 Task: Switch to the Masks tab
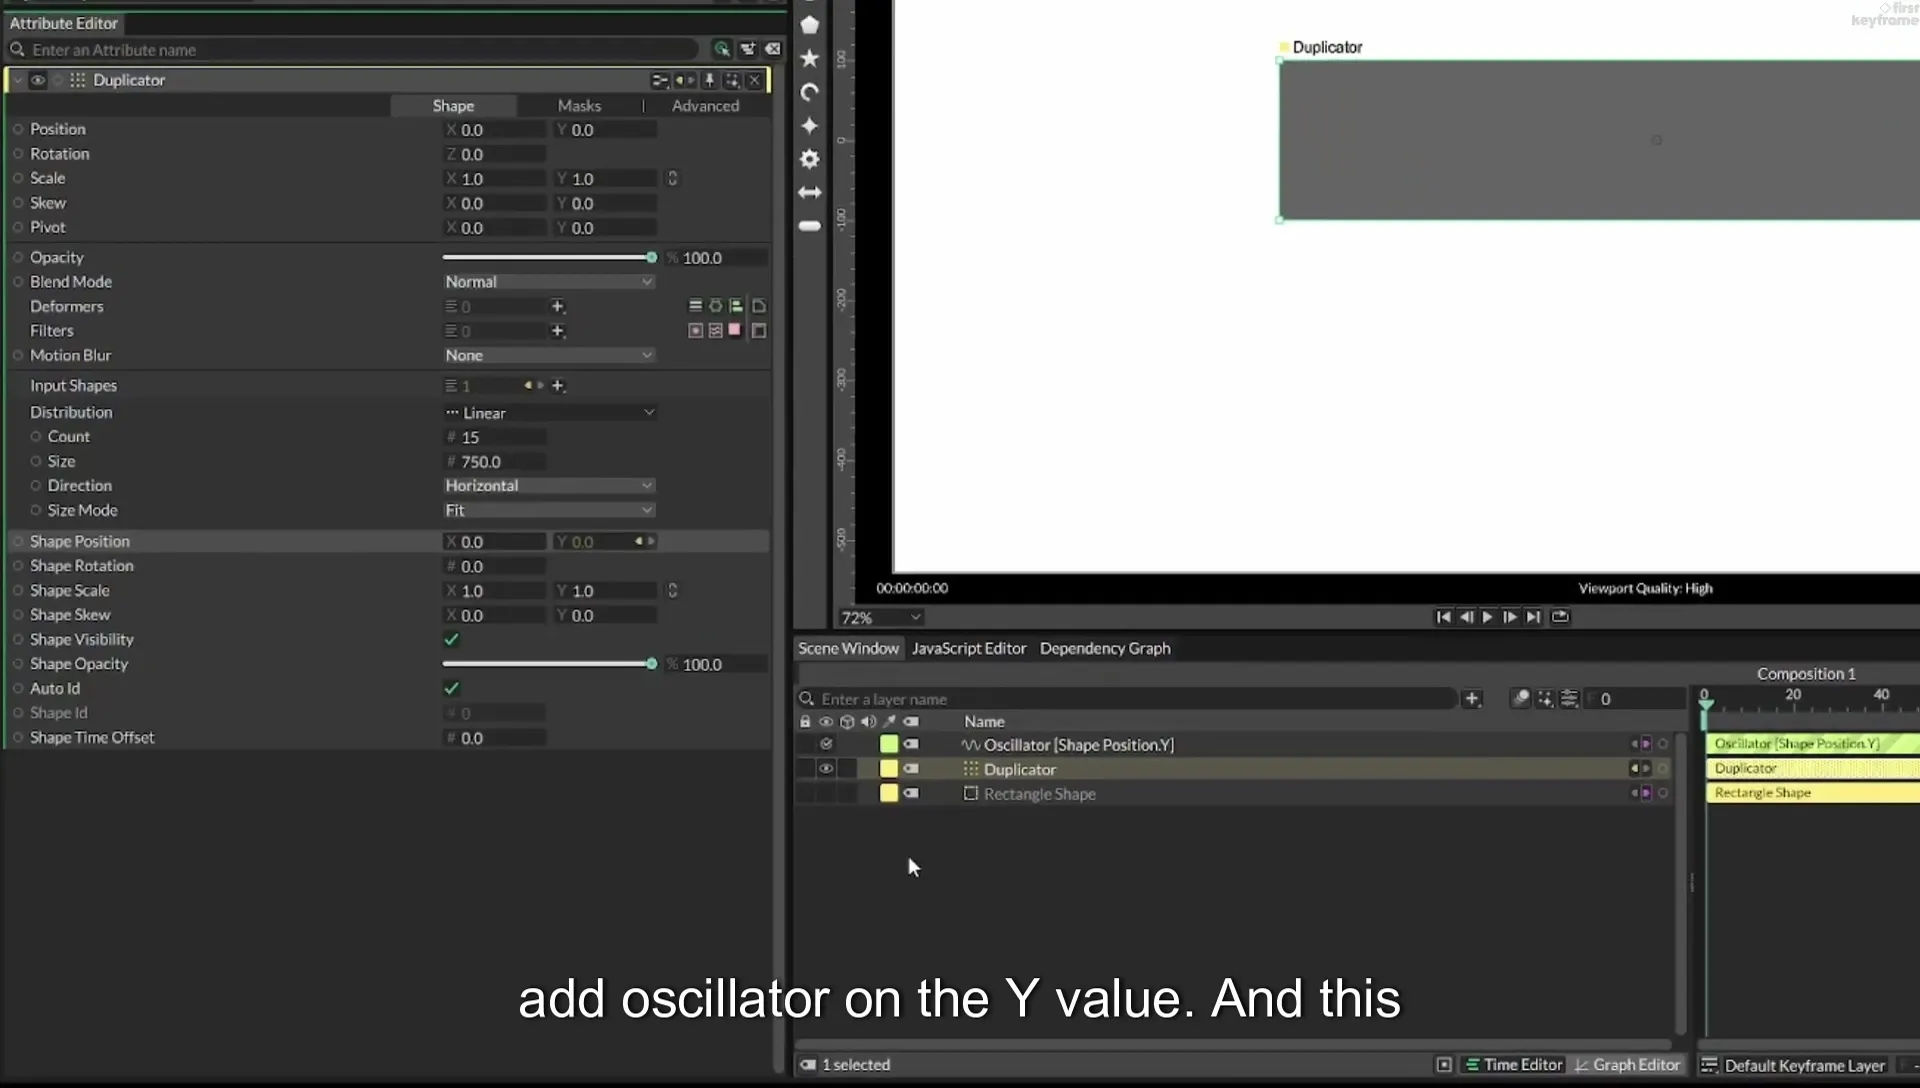pos(579,106)
